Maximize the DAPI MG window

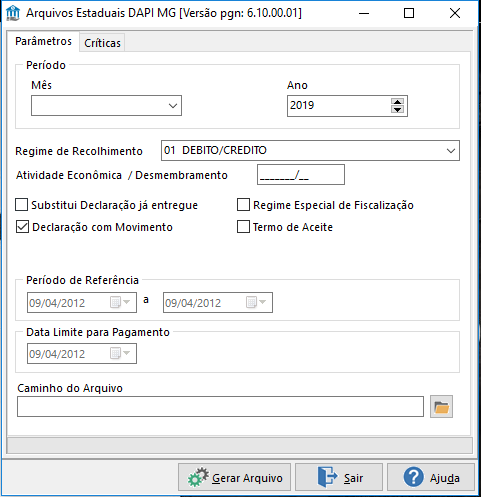pos(409,13)
